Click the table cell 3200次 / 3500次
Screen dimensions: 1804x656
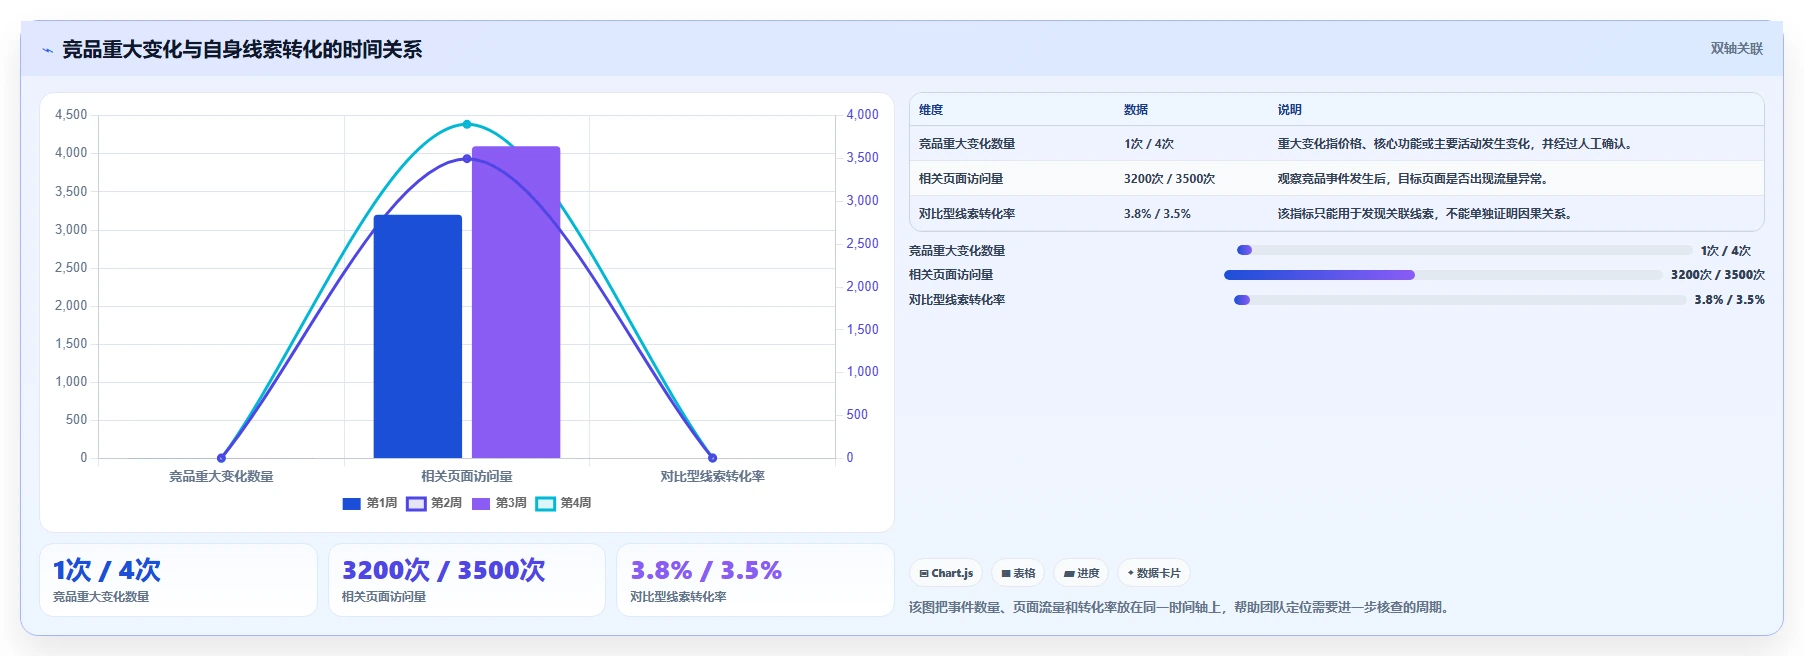(1169, 179)
